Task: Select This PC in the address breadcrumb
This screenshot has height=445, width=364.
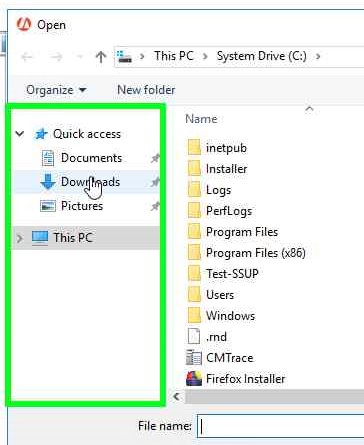Action: pos(174,56)
